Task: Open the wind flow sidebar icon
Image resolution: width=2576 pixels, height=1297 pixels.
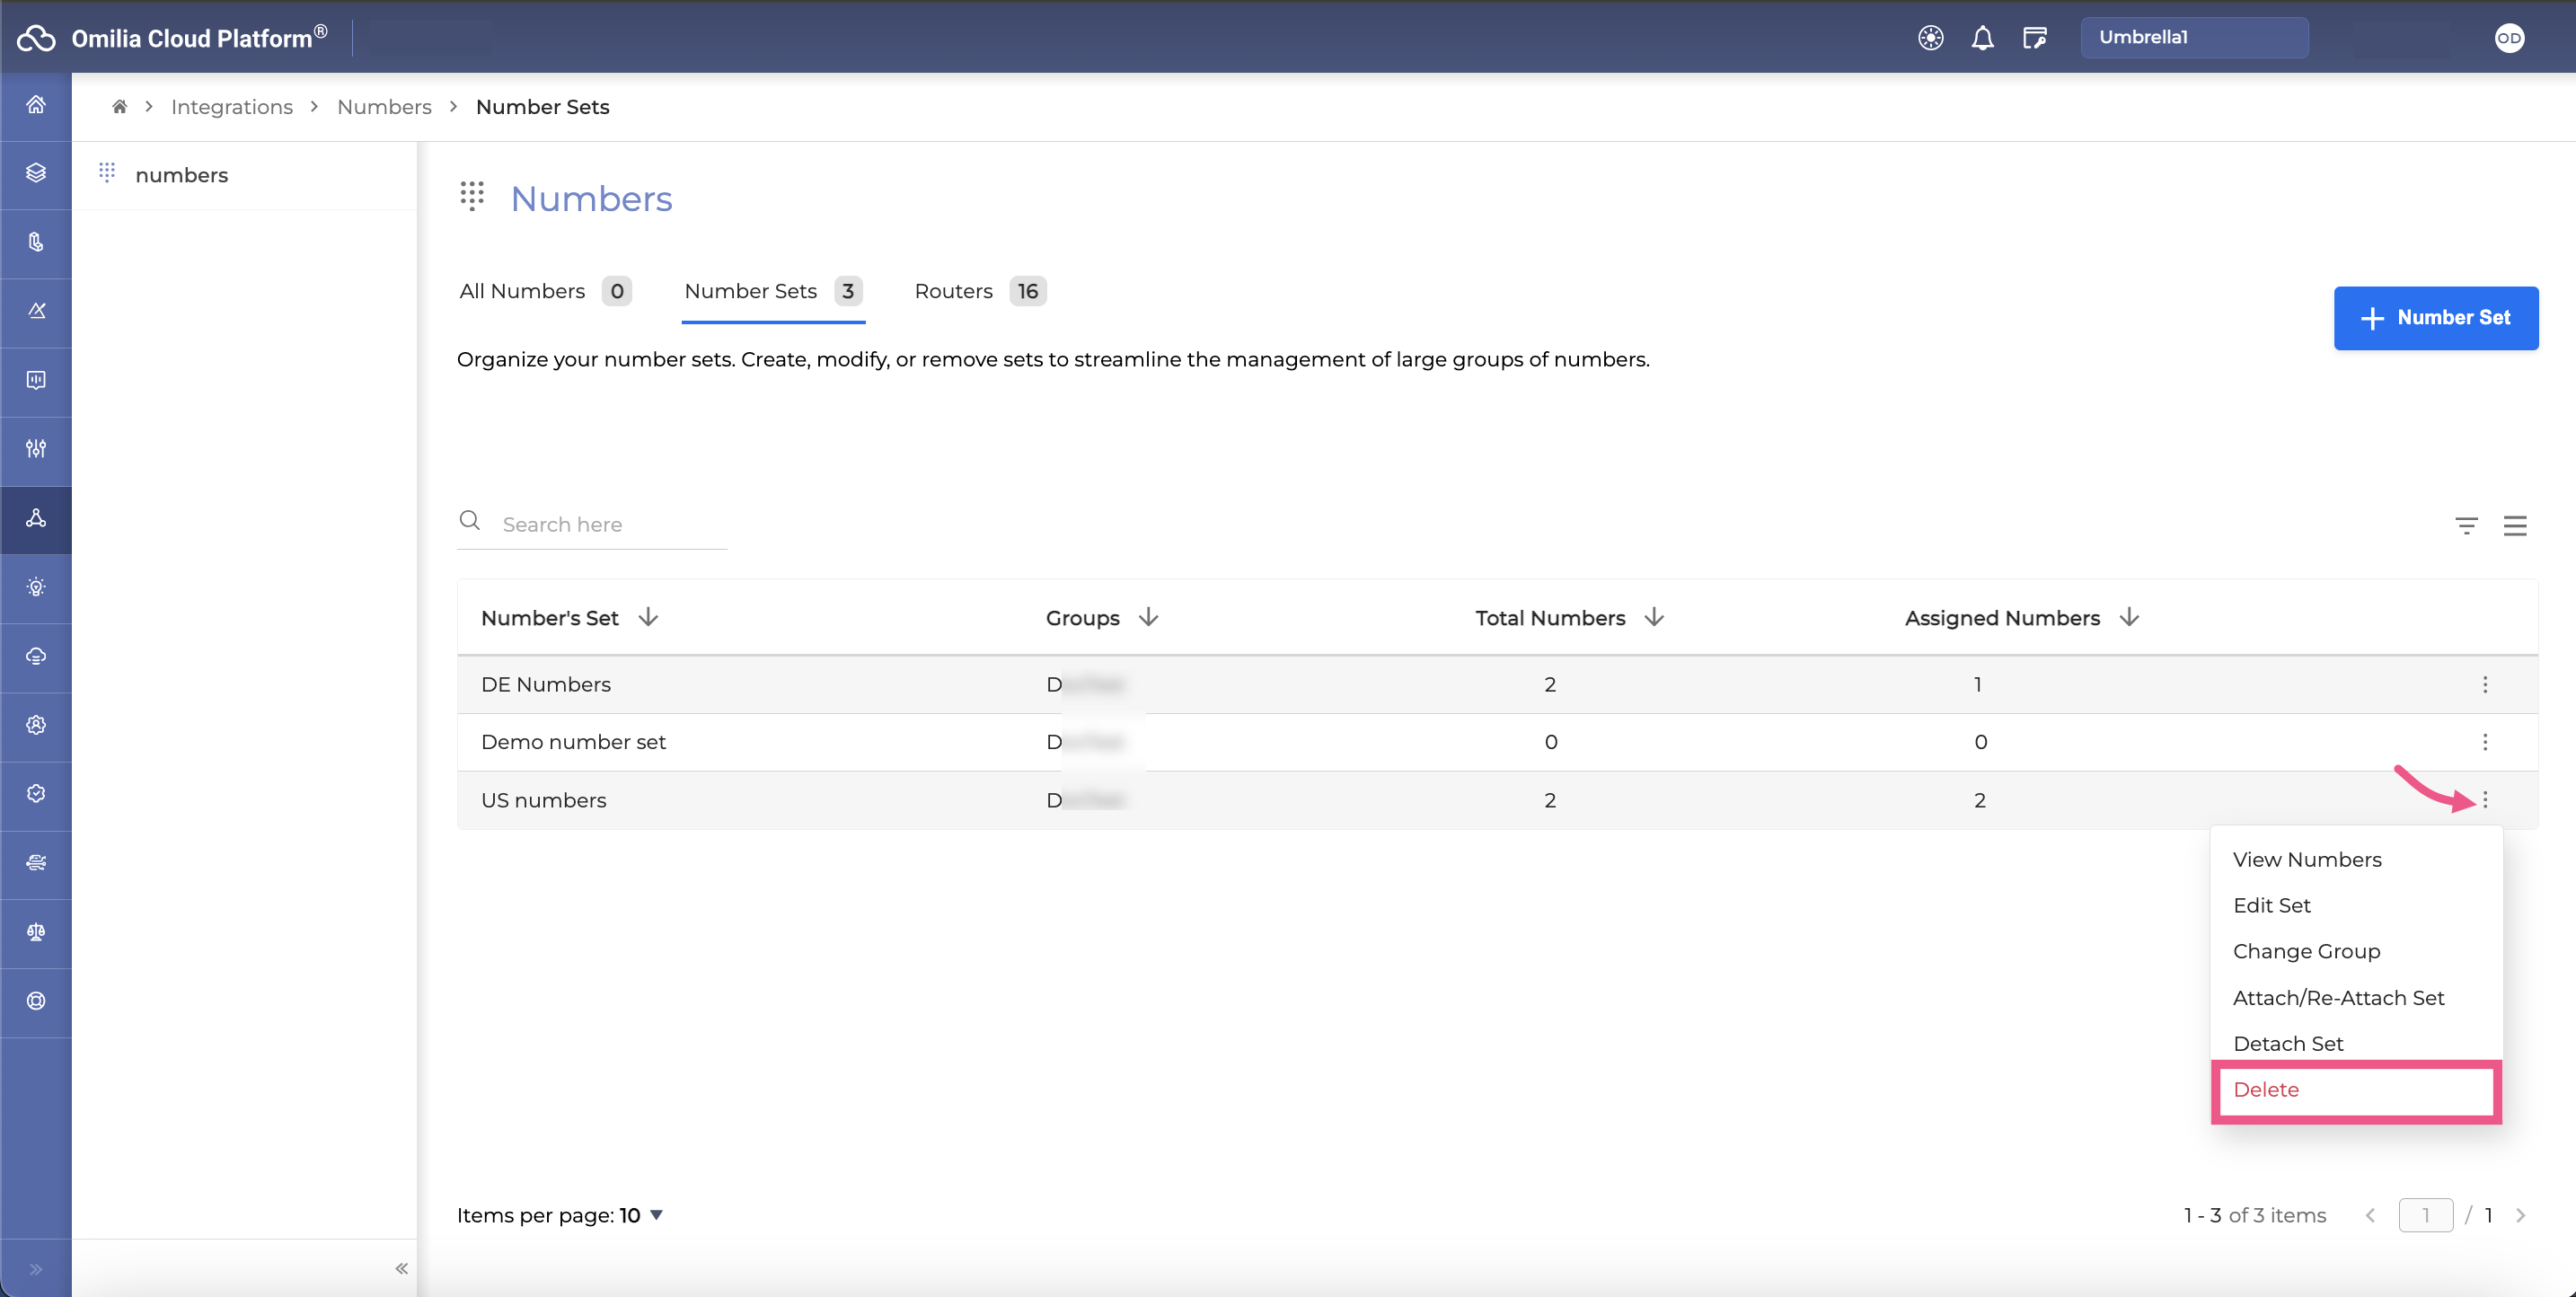Action: (36, 863)
